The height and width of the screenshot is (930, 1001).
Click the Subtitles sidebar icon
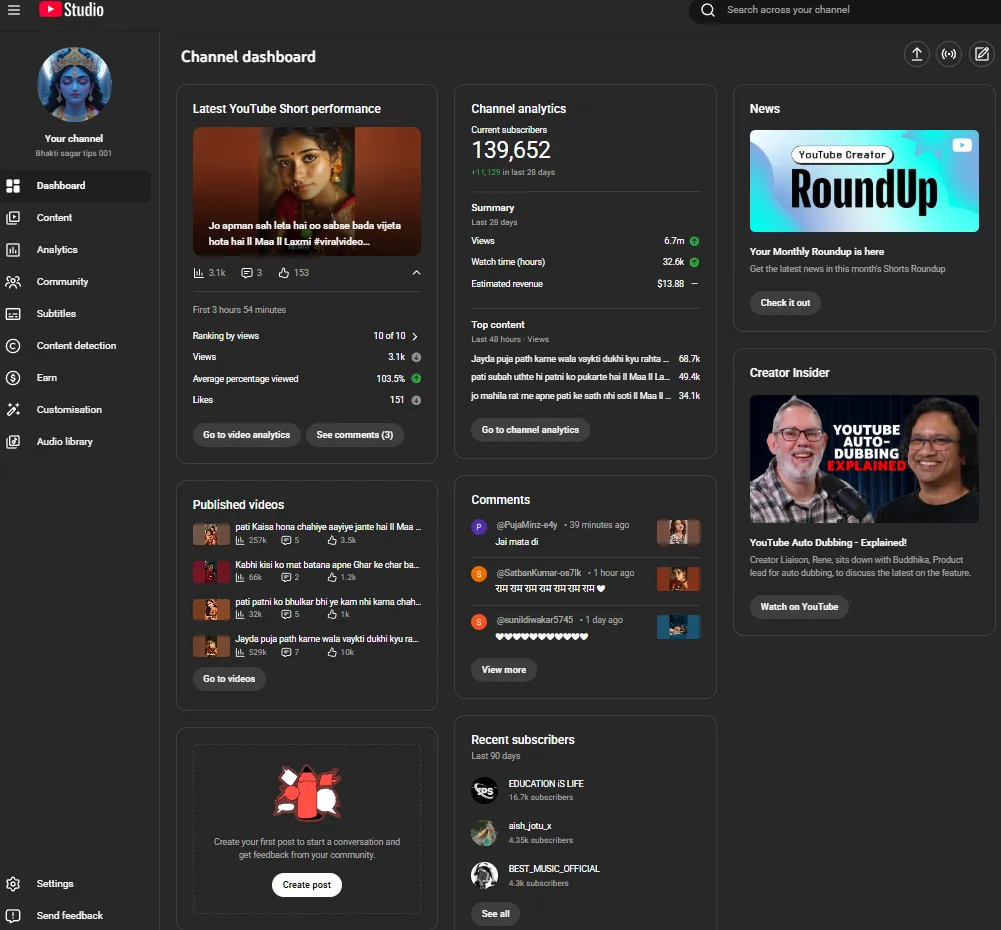[x=13, y=313]
